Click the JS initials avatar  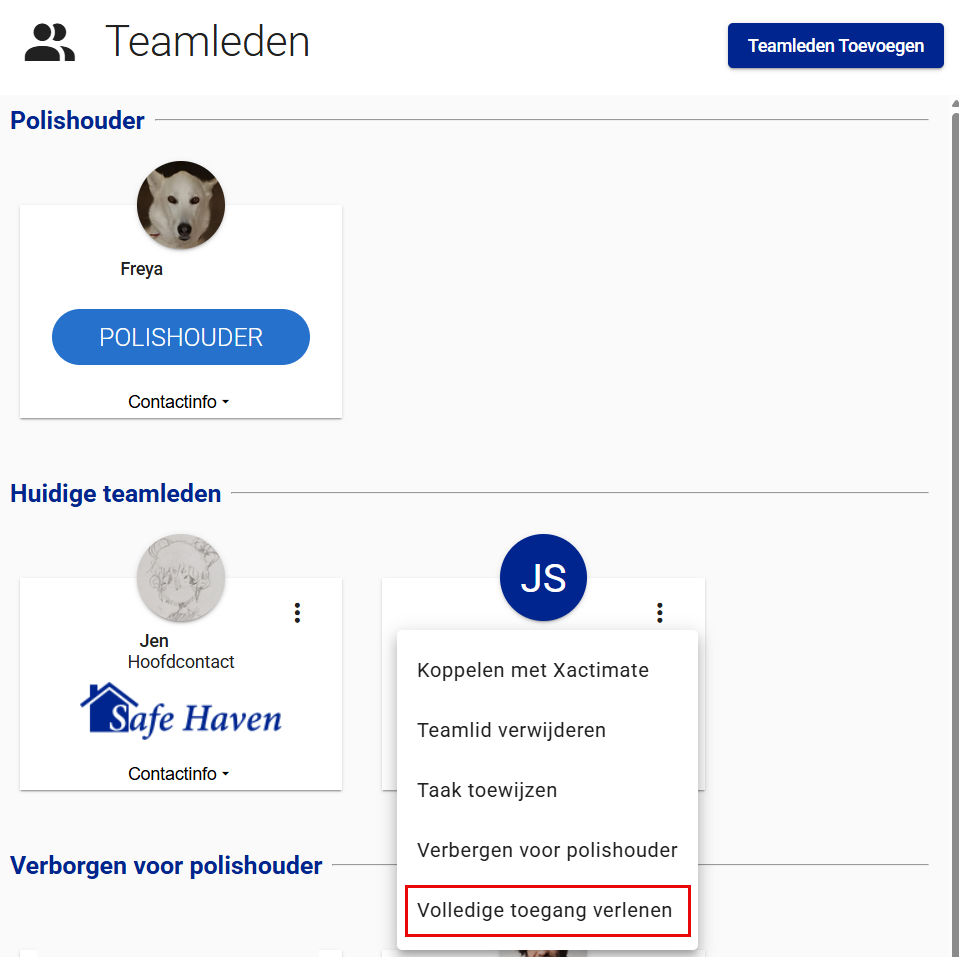[x=543, y=578]
